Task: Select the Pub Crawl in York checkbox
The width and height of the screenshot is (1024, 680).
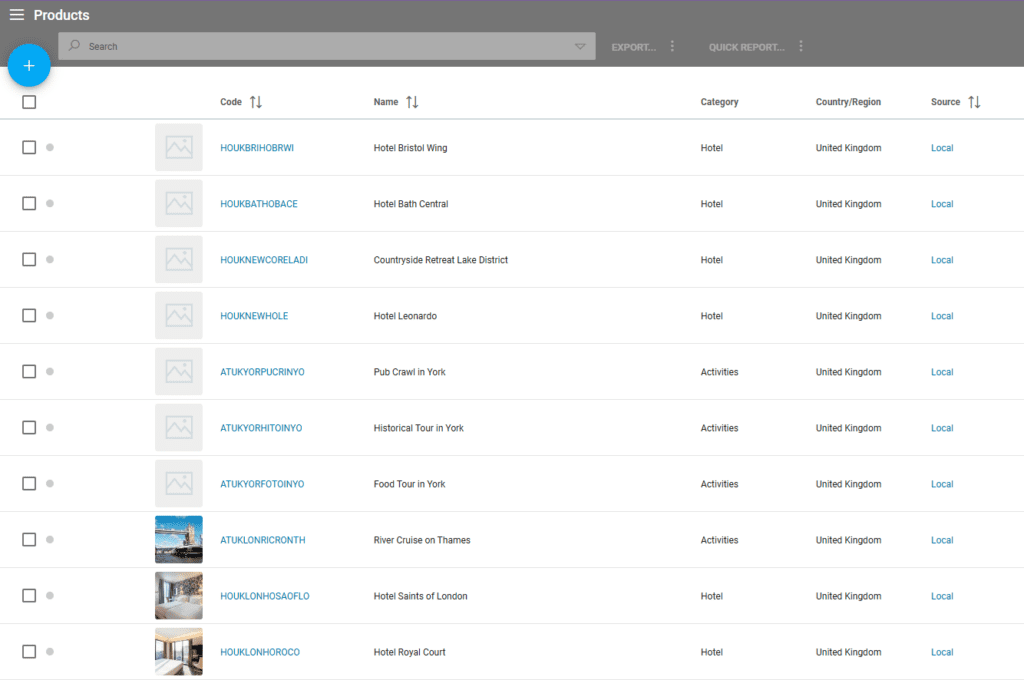Action: 29,372
